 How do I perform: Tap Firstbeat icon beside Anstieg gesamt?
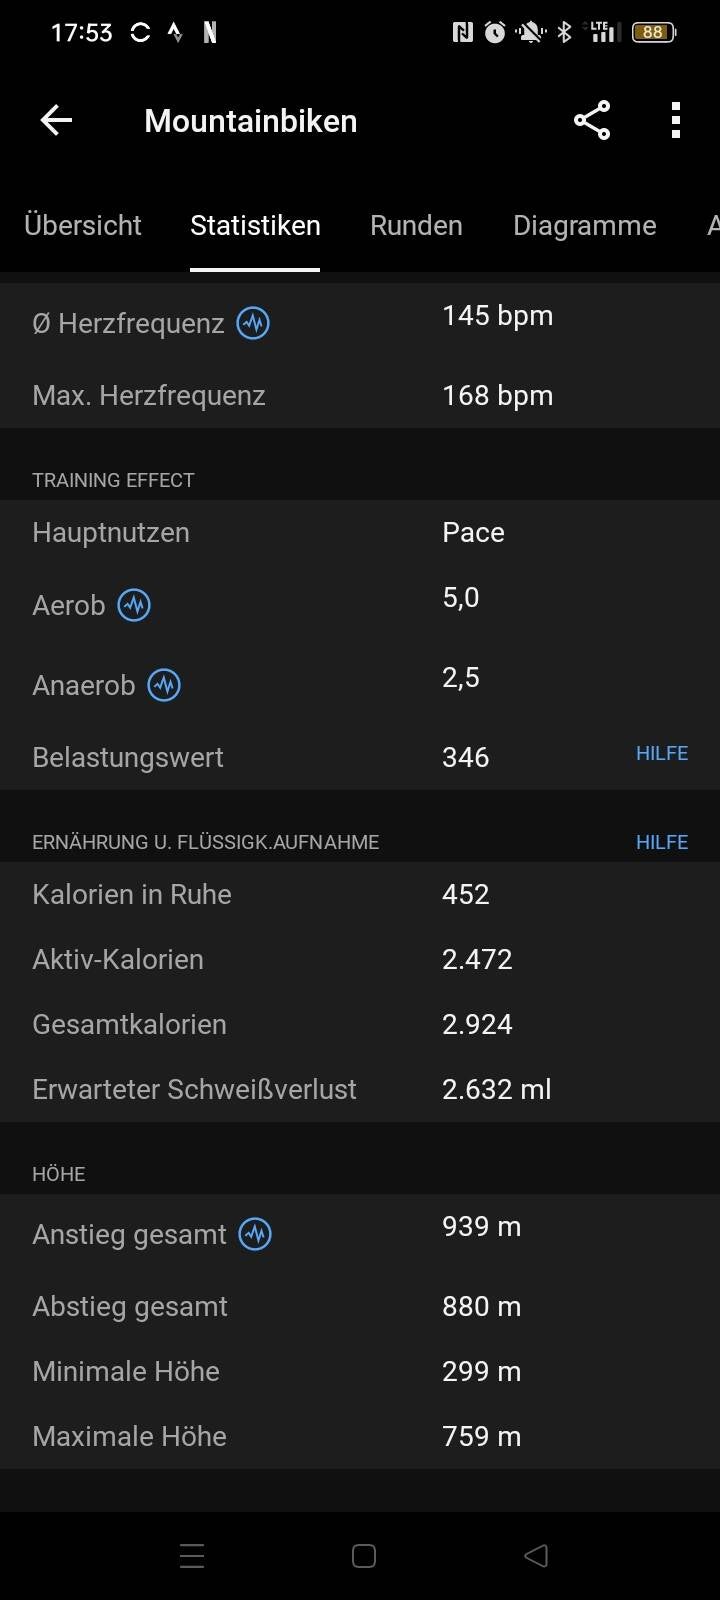[255, 1234]
